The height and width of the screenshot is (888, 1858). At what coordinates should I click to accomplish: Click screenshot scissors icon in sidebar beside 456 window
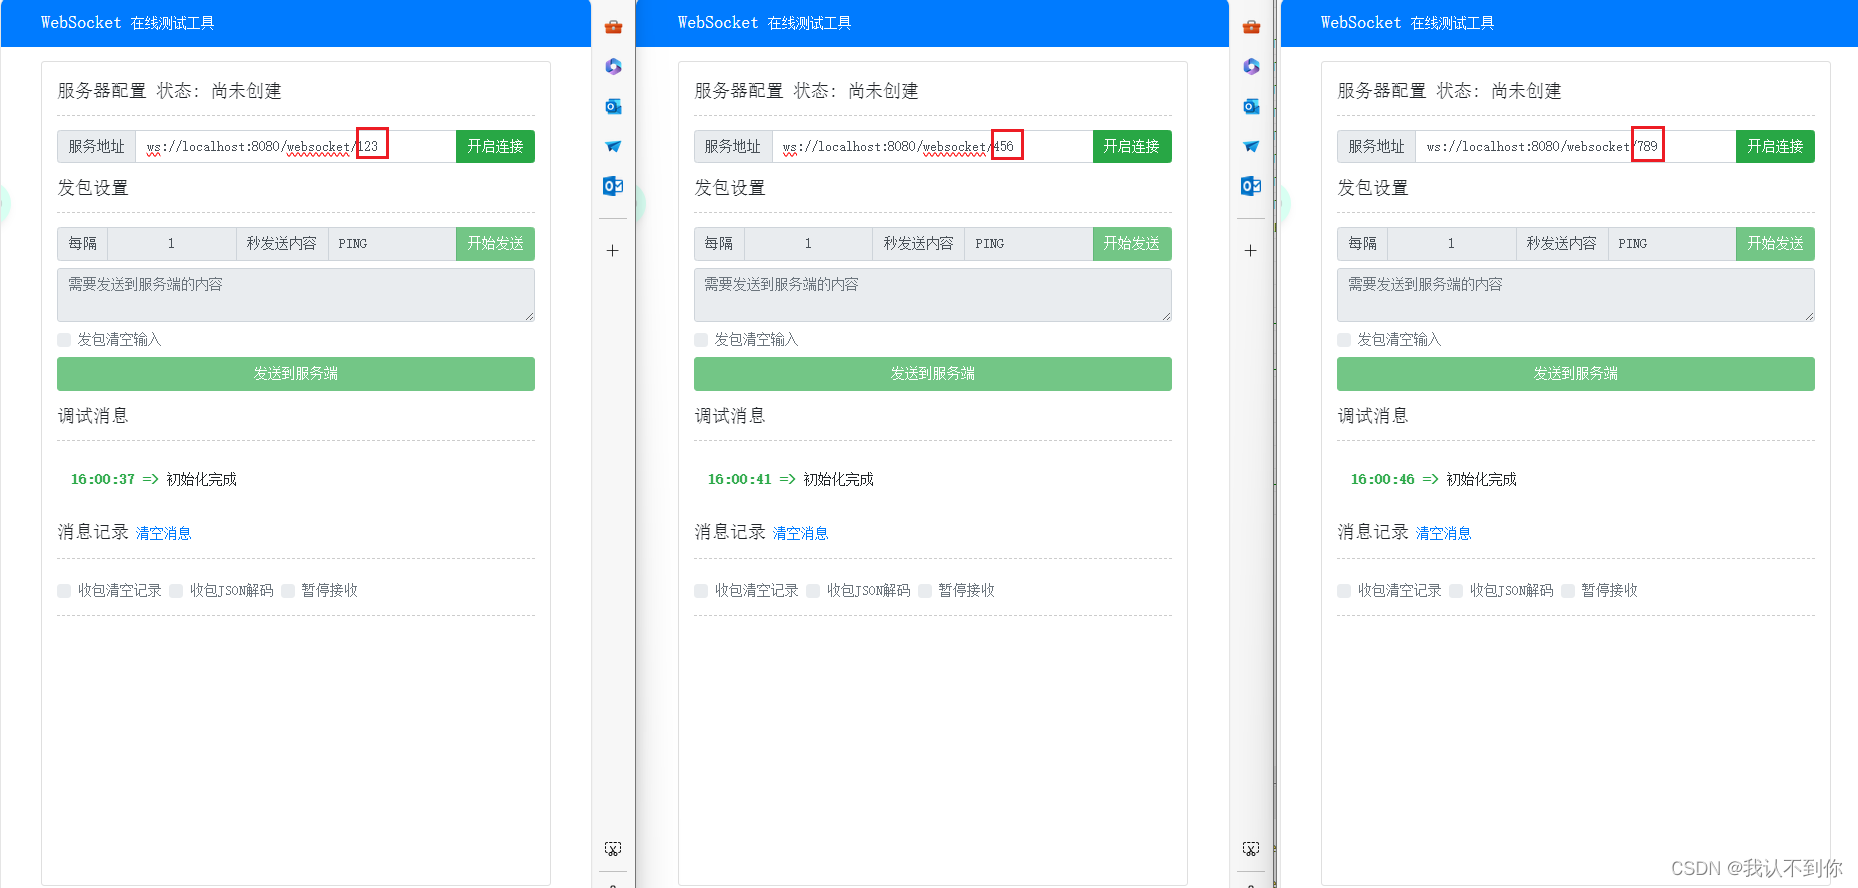tap(1251, 848)
